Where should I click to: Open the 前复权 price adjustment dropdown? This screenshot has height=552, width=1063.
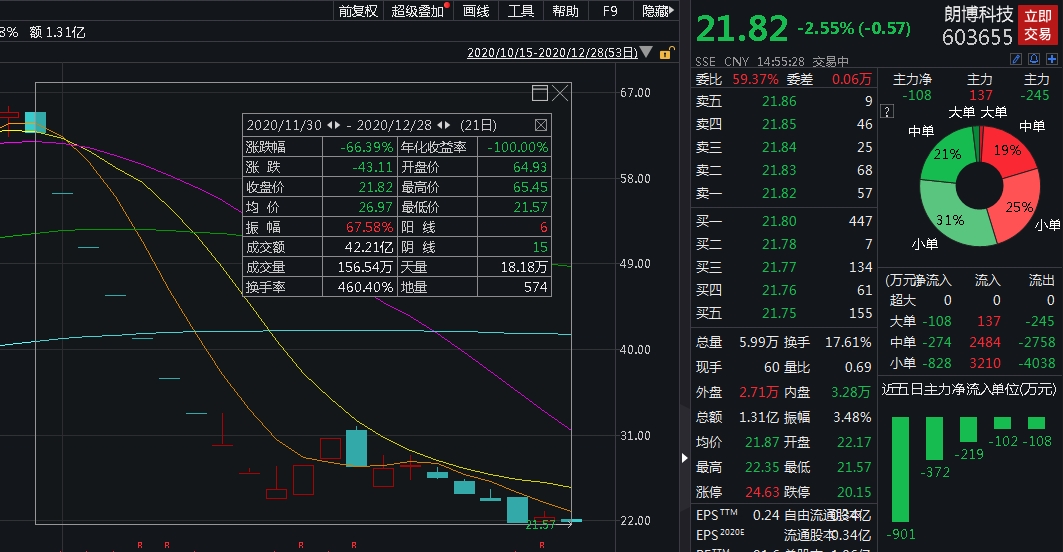tap(359, 11)
